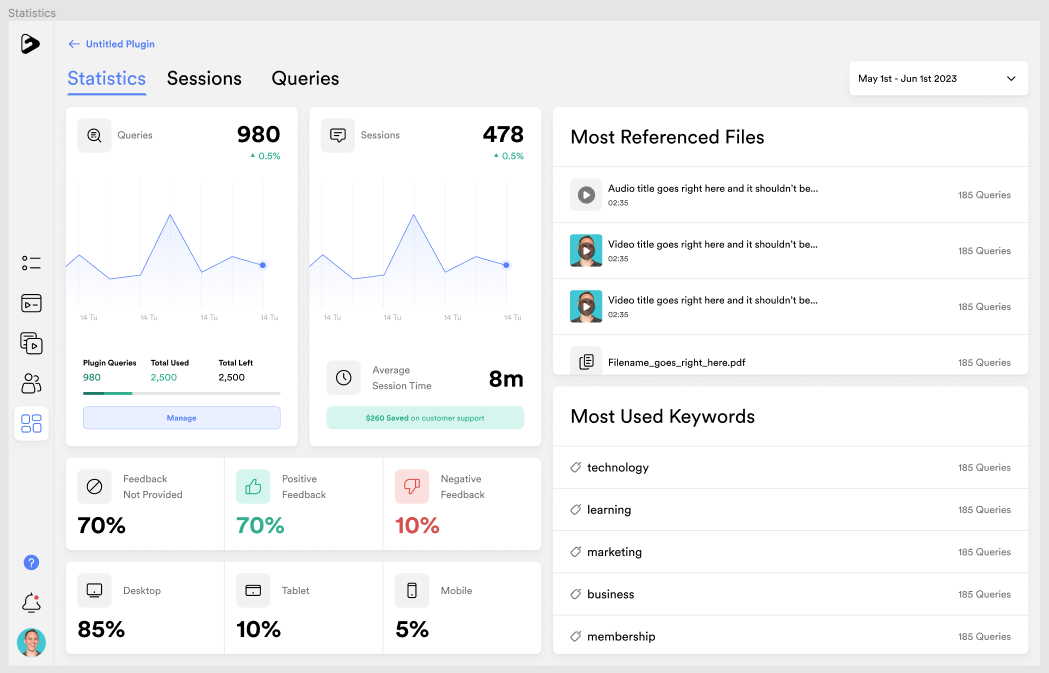Go back via Untitled Plugin link

coord(120,44)
